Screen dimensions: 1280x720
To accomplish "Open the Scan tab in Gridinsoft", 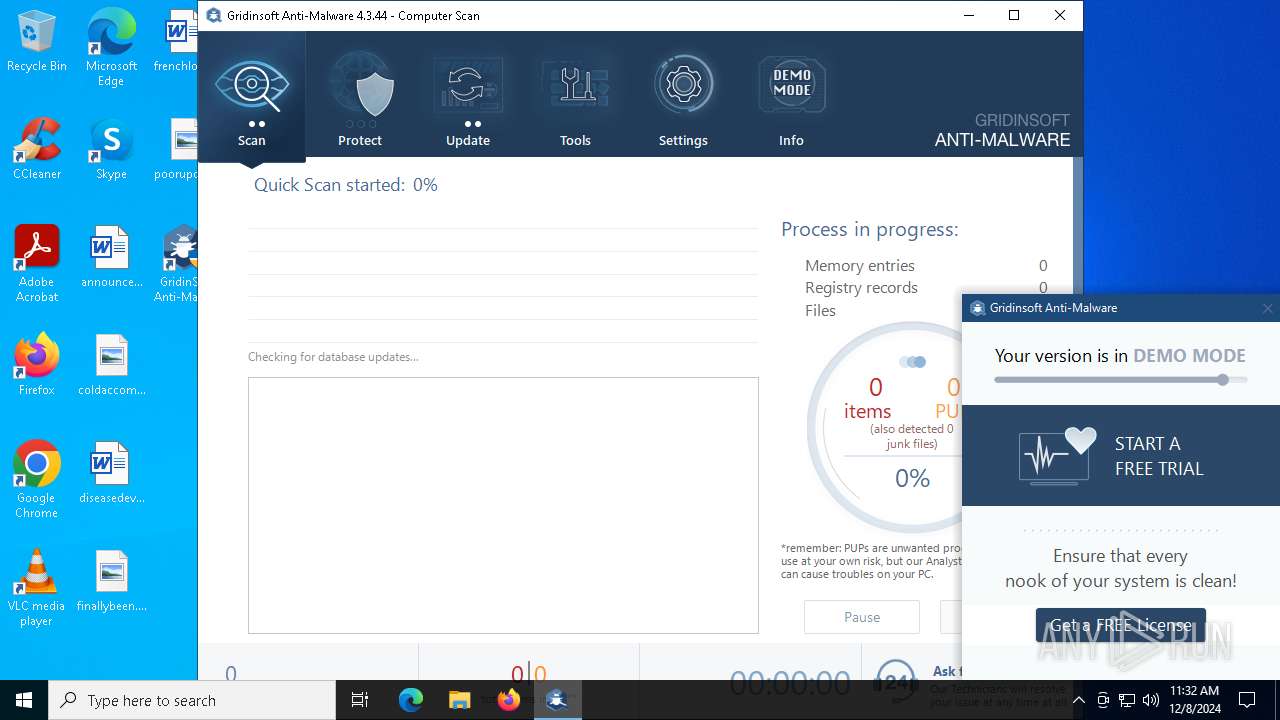I will click(252, 98).
